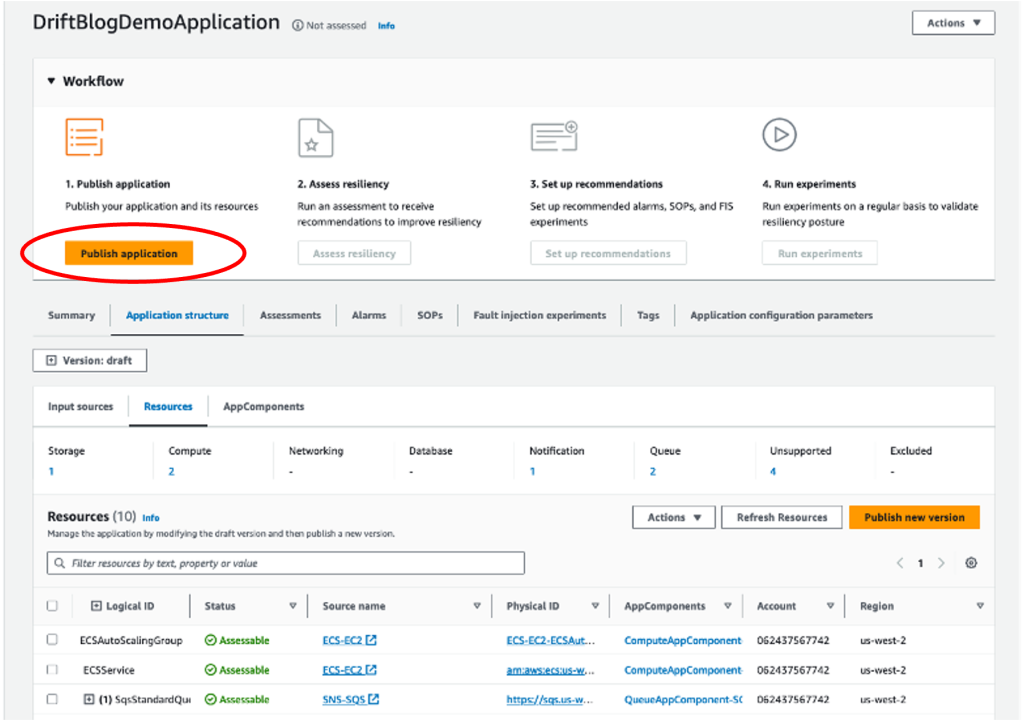This screenshot has width=1024, height=721.
Task: Click the Notification count link
Action: pyautogui.click(x=532, y=471)
